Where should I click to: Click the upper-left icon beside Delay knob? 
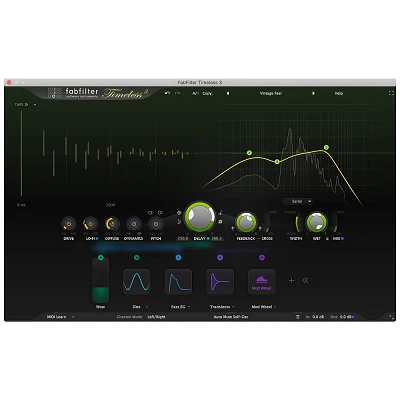[x=179, y=212]
